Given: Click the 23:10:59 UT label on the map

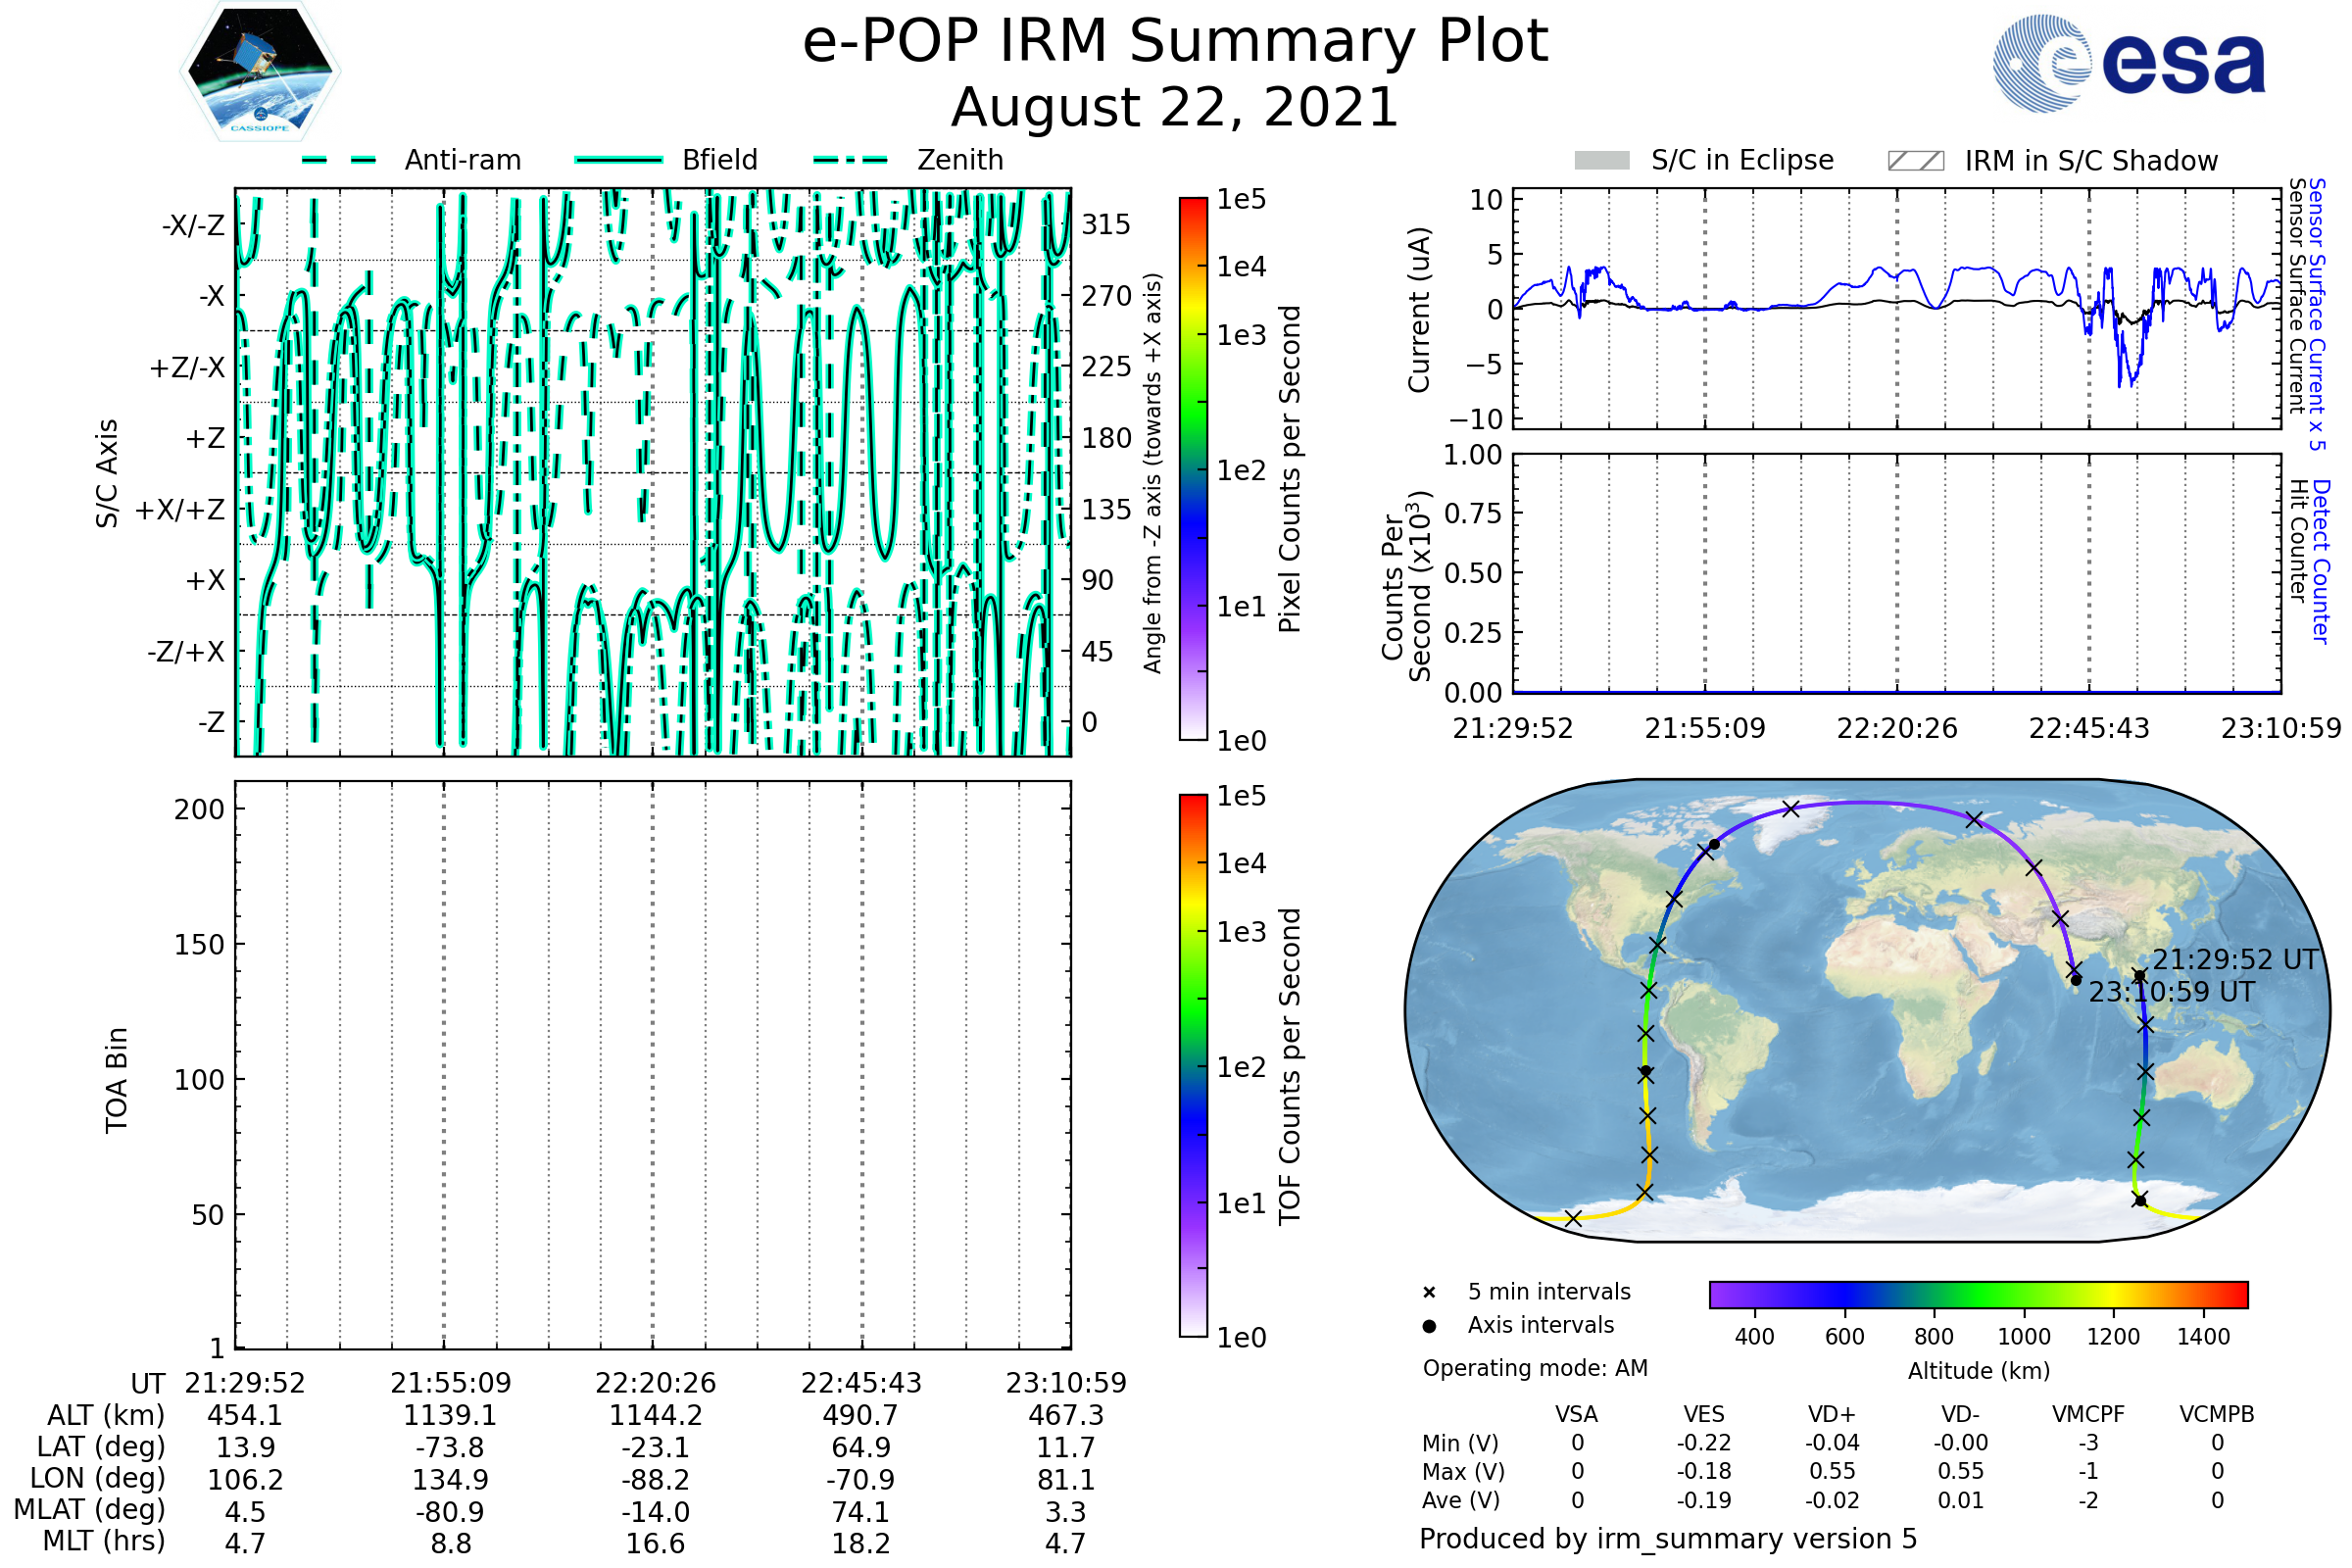Looking at the screenshot, I should pyautogui.click(x=2172, y=992).
